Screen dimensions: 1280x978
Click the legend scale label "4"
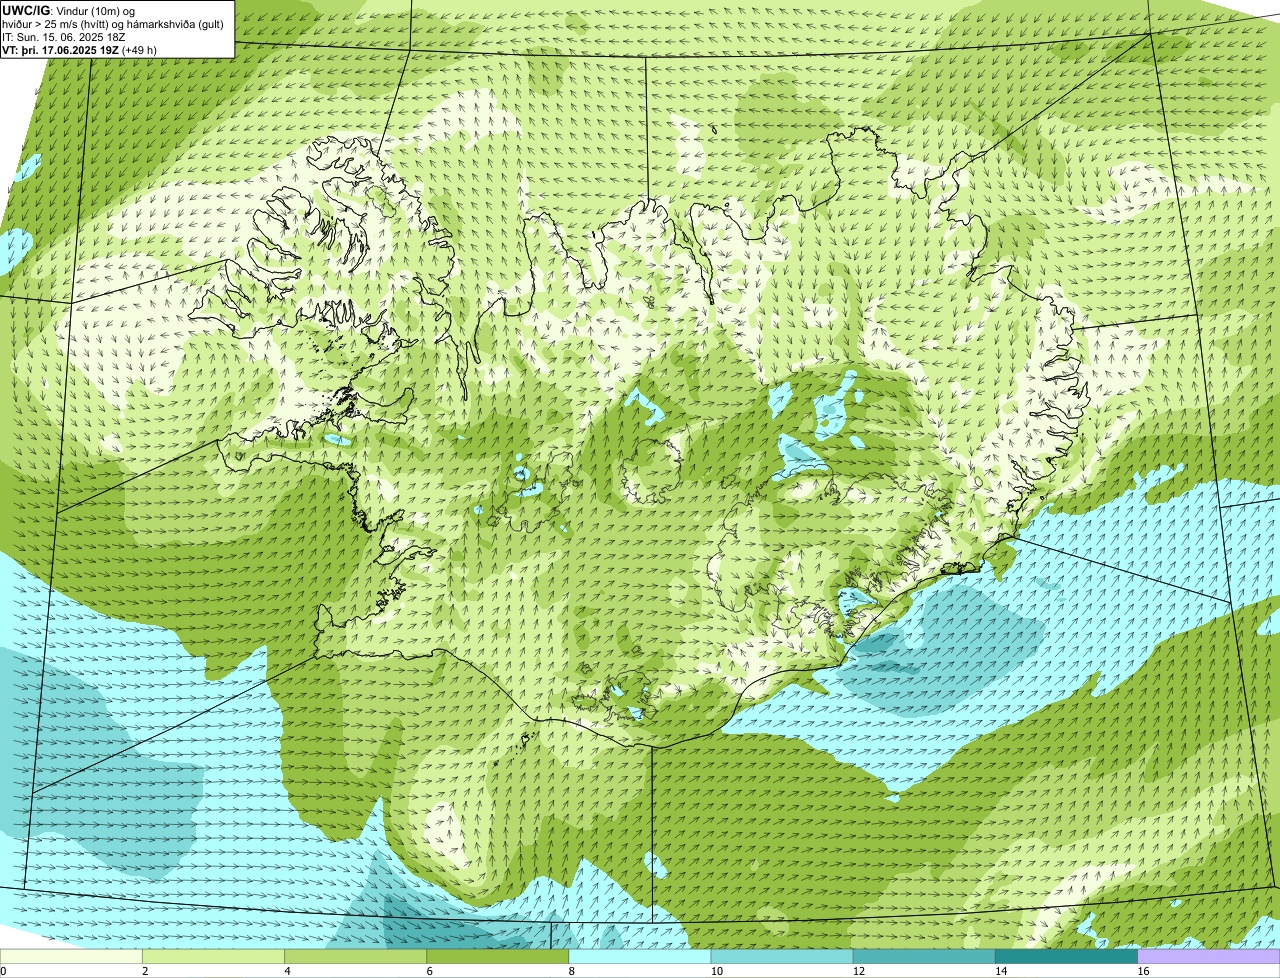[287, 971]
